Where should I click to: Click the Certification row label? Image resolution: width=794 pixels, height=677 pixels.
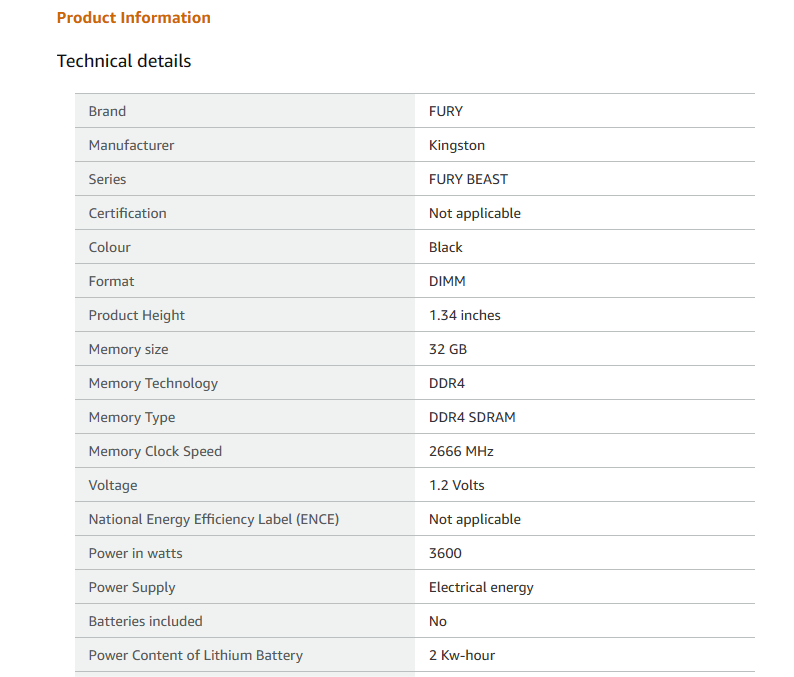click(127, 213)
